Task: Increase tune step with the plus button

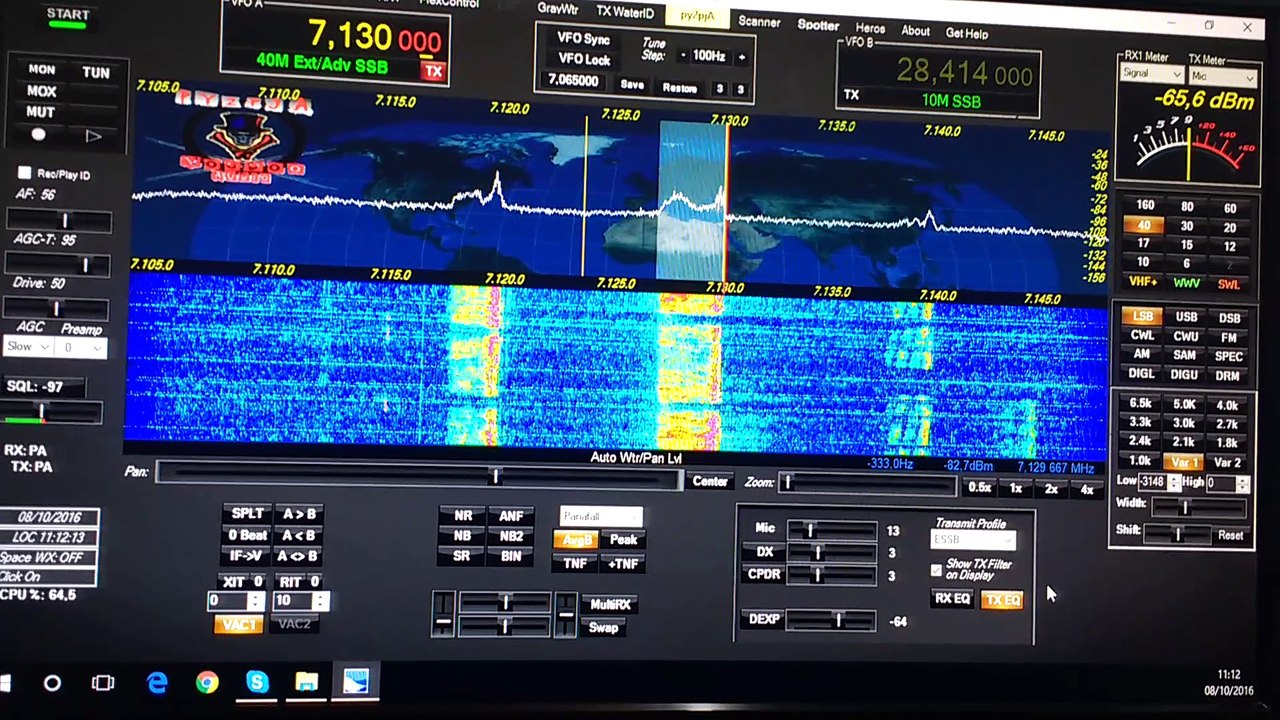Action: [x=741, y=57]
